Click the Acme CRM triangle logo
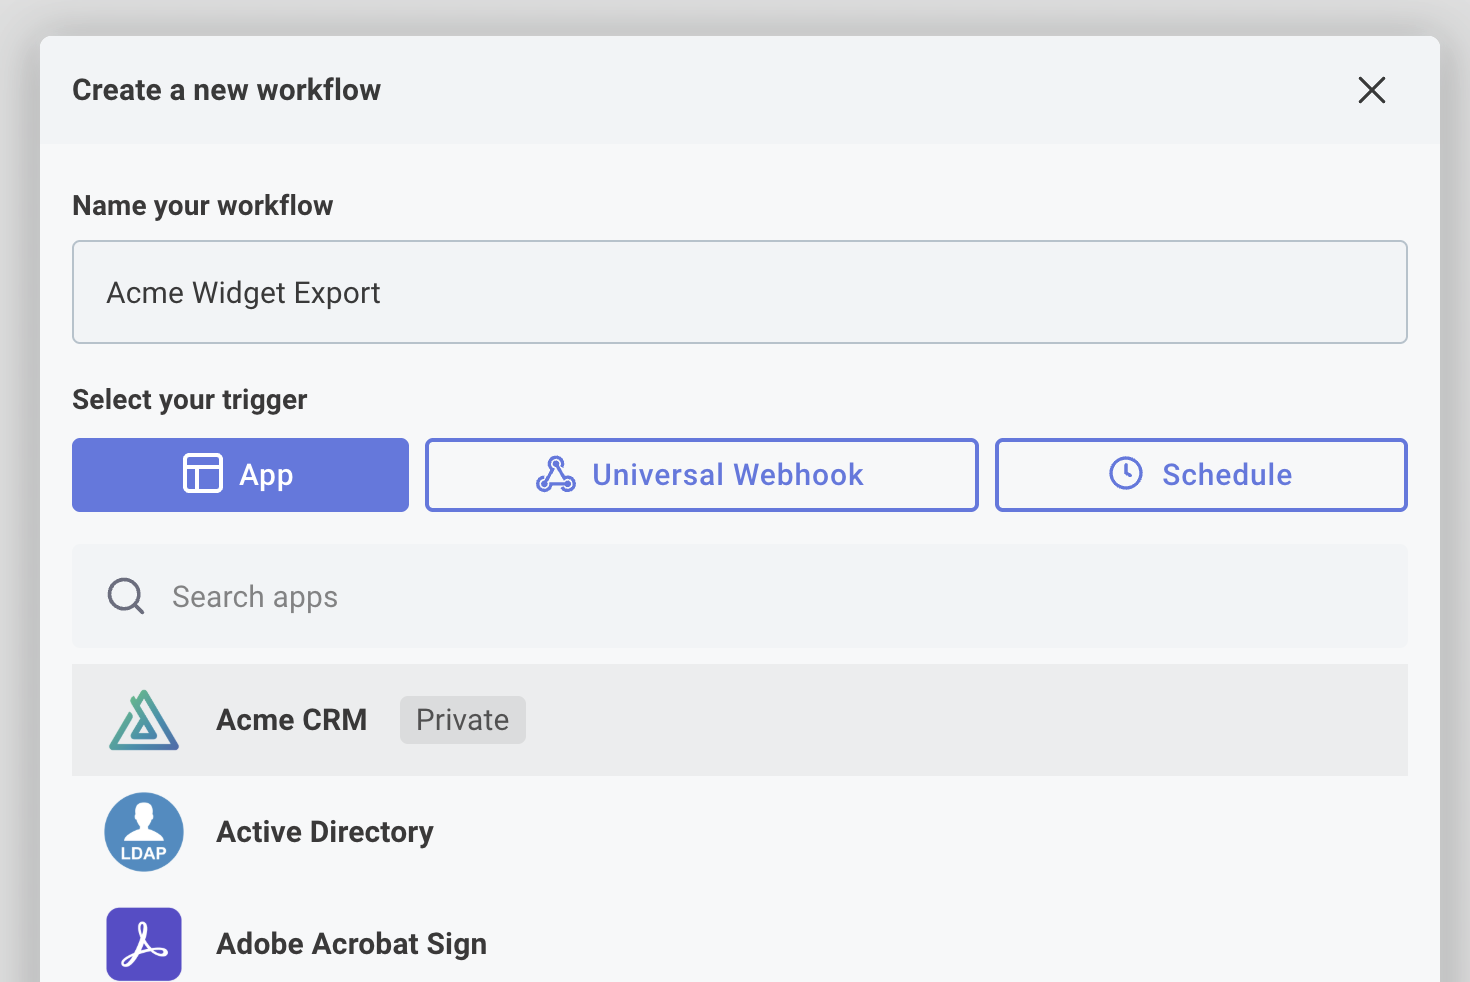1470x982 pixels. coord(144,719)
